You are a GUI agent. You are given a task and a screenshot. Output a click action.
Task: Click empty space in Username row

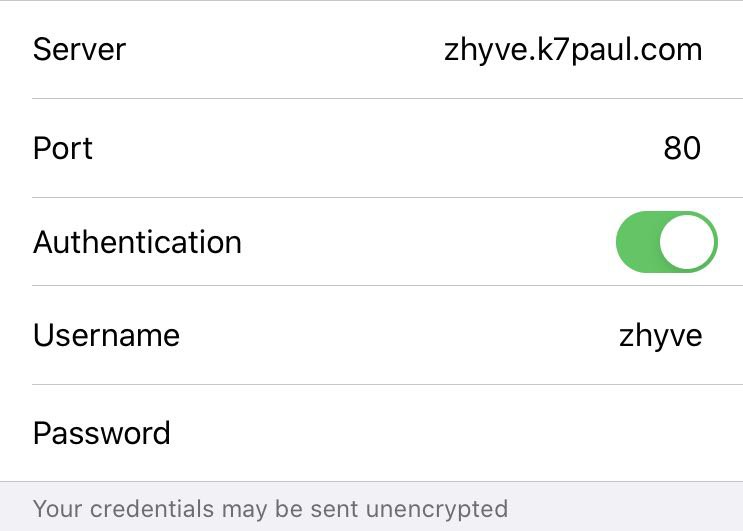(x=400, y=335)
